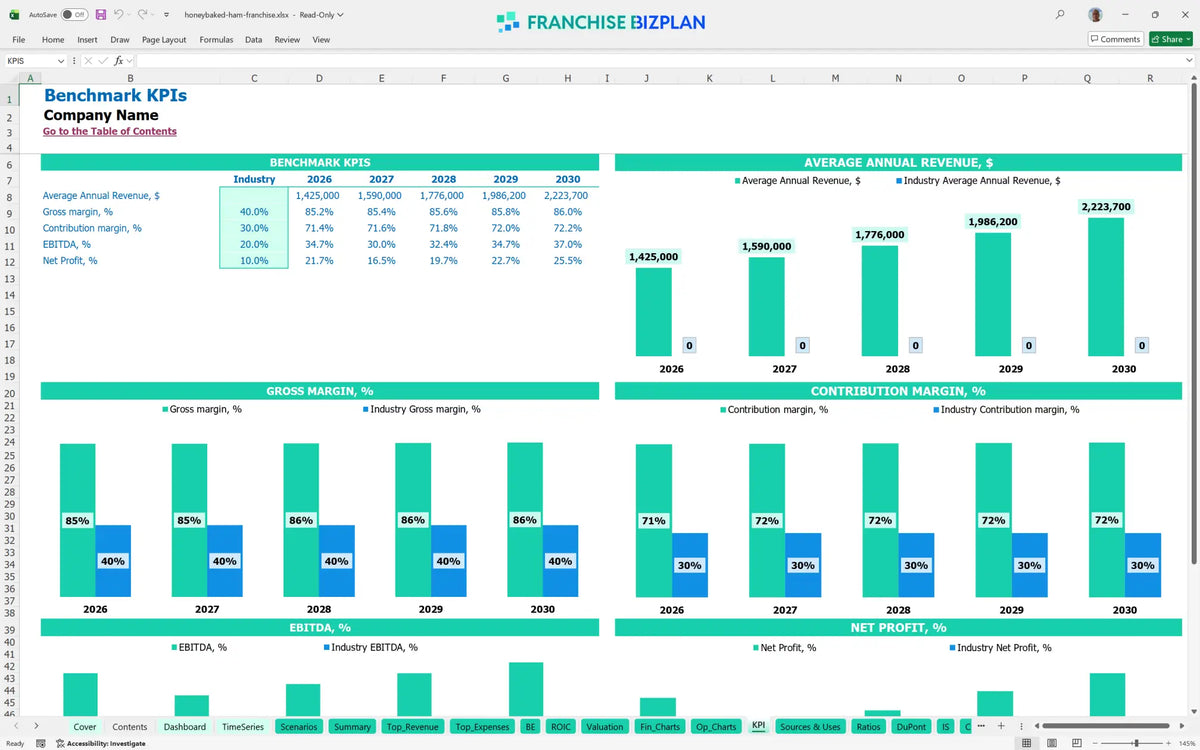Open the Undo history dropdown arrow

[130, 15]
